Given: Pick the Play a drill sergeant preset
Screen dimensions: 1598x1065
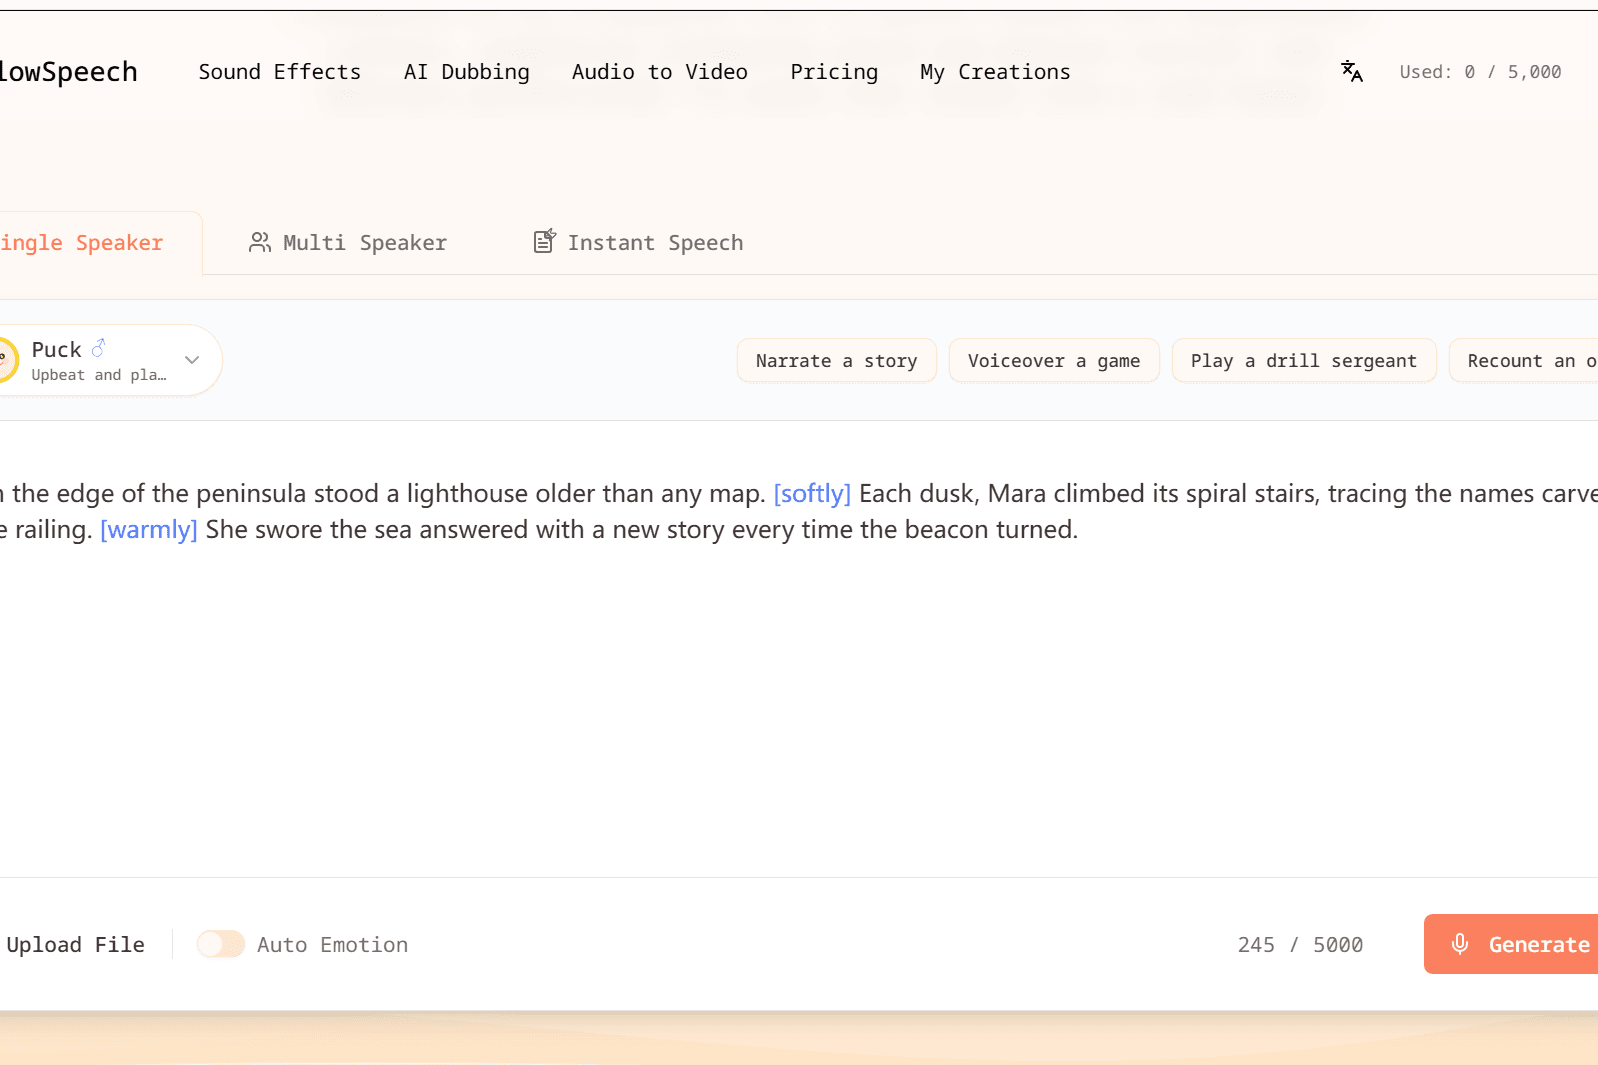Looking at the screenshot, I should [x=1303, y=361].
